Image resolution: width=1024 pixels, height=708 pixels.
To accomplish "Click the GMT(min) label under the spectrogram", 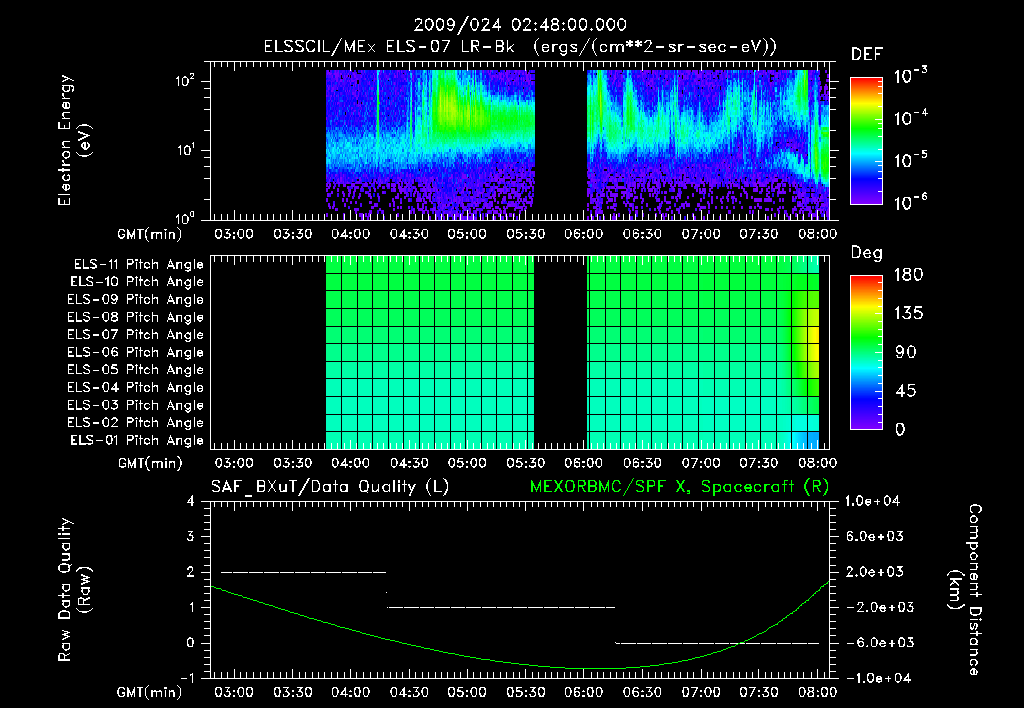I will [x=150, y=234].
